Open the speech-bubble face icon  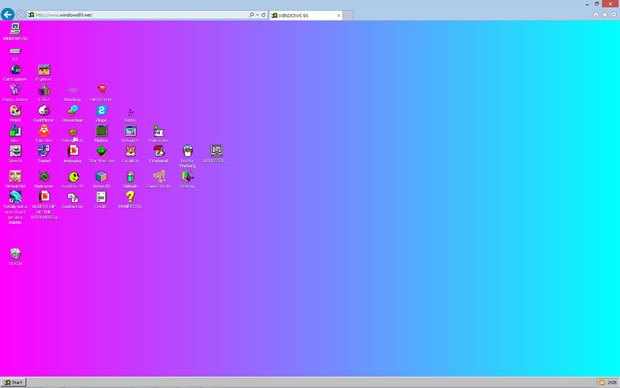(72, 114)
